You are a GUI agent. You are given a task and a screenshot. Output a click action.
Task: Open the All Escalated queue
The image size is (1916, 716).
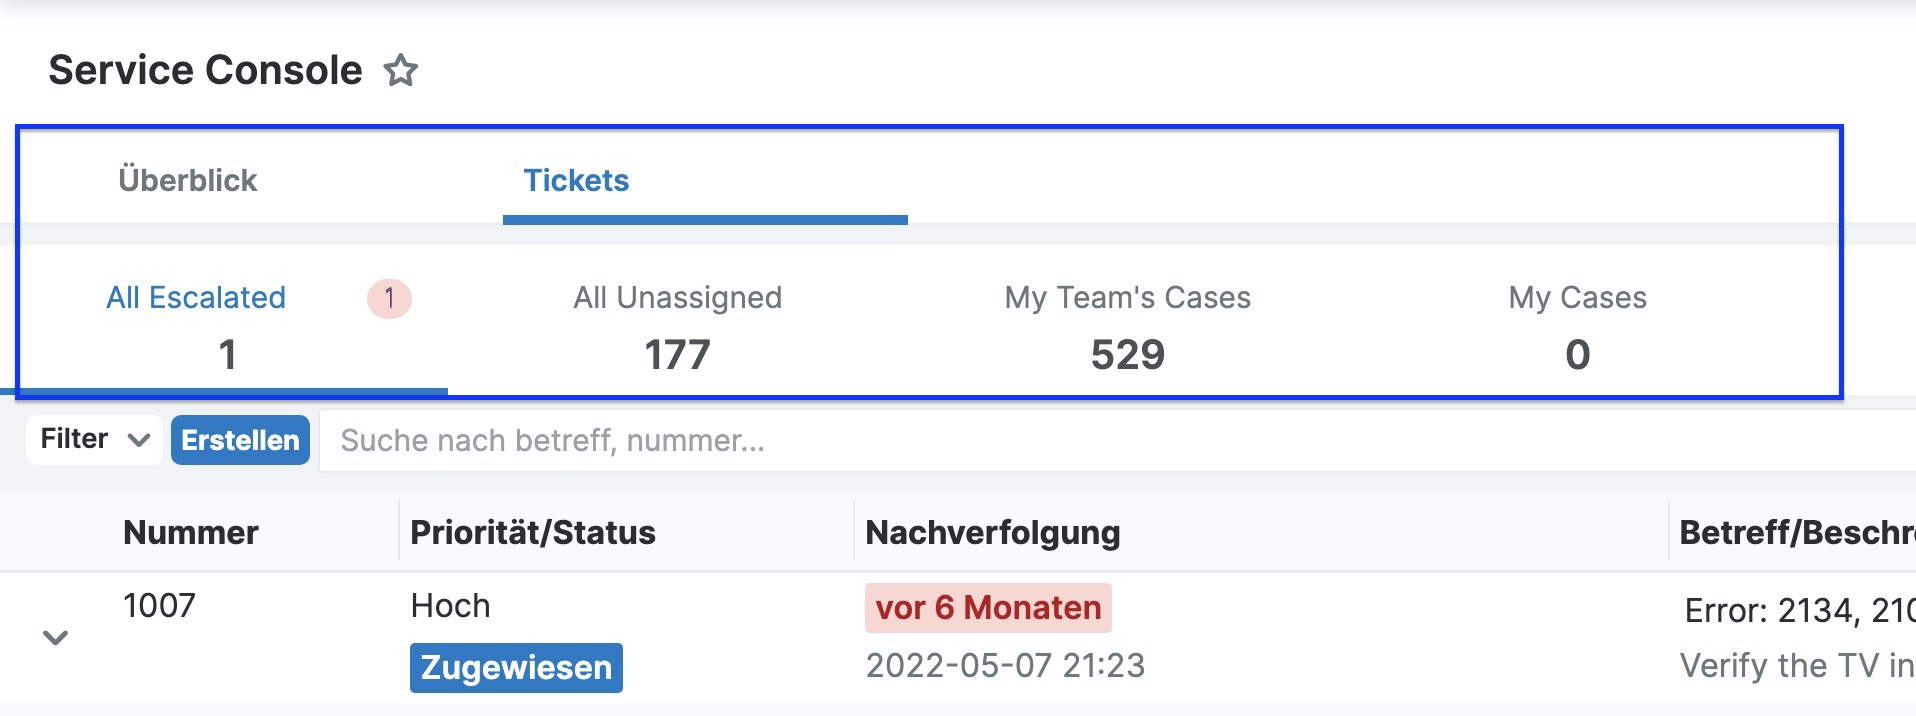tap(196, 298)
